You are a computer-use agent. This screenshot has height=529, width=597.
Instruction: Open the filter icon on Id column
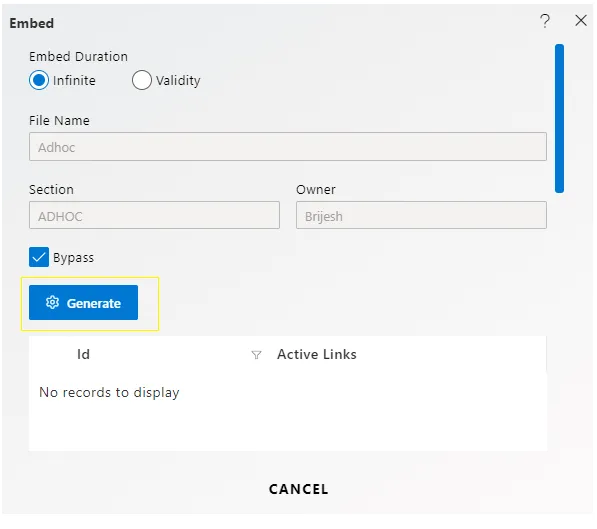(x=256, y=355)
